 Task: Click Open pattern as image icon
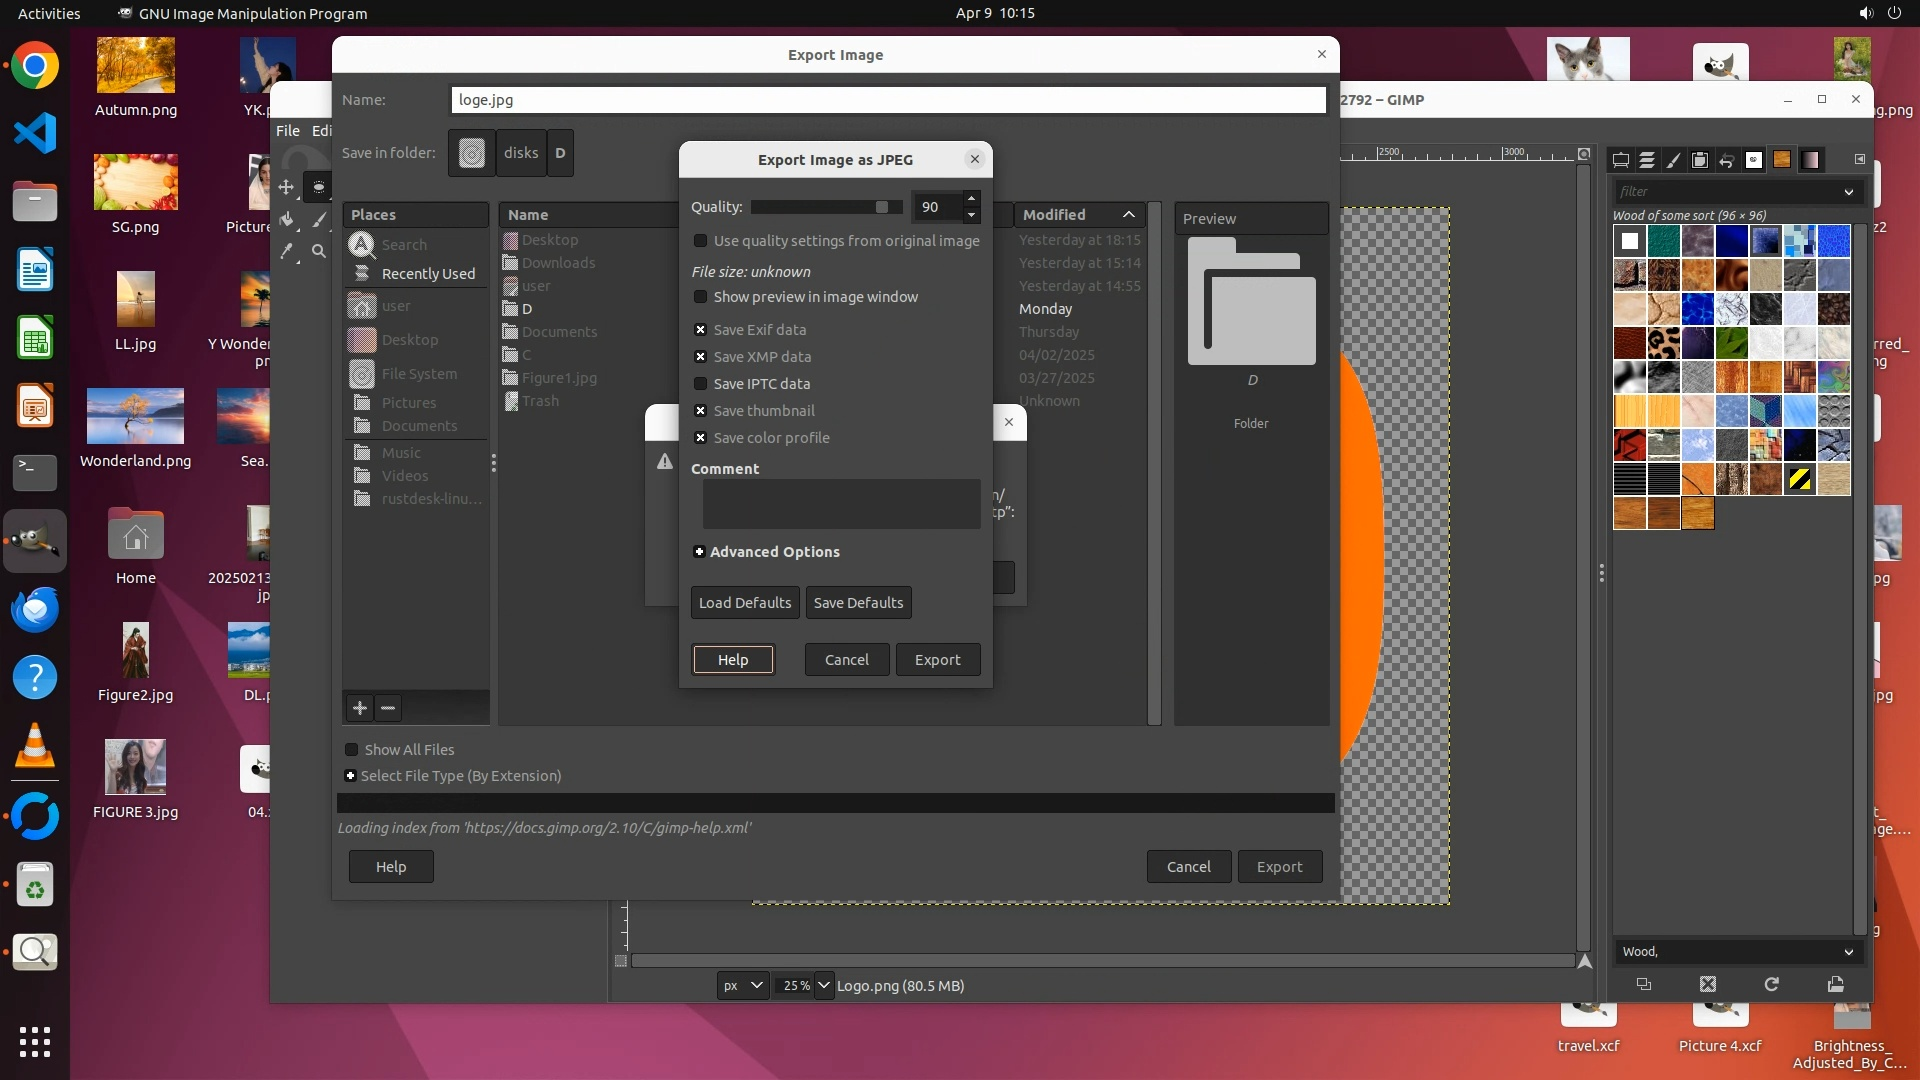1835,985
